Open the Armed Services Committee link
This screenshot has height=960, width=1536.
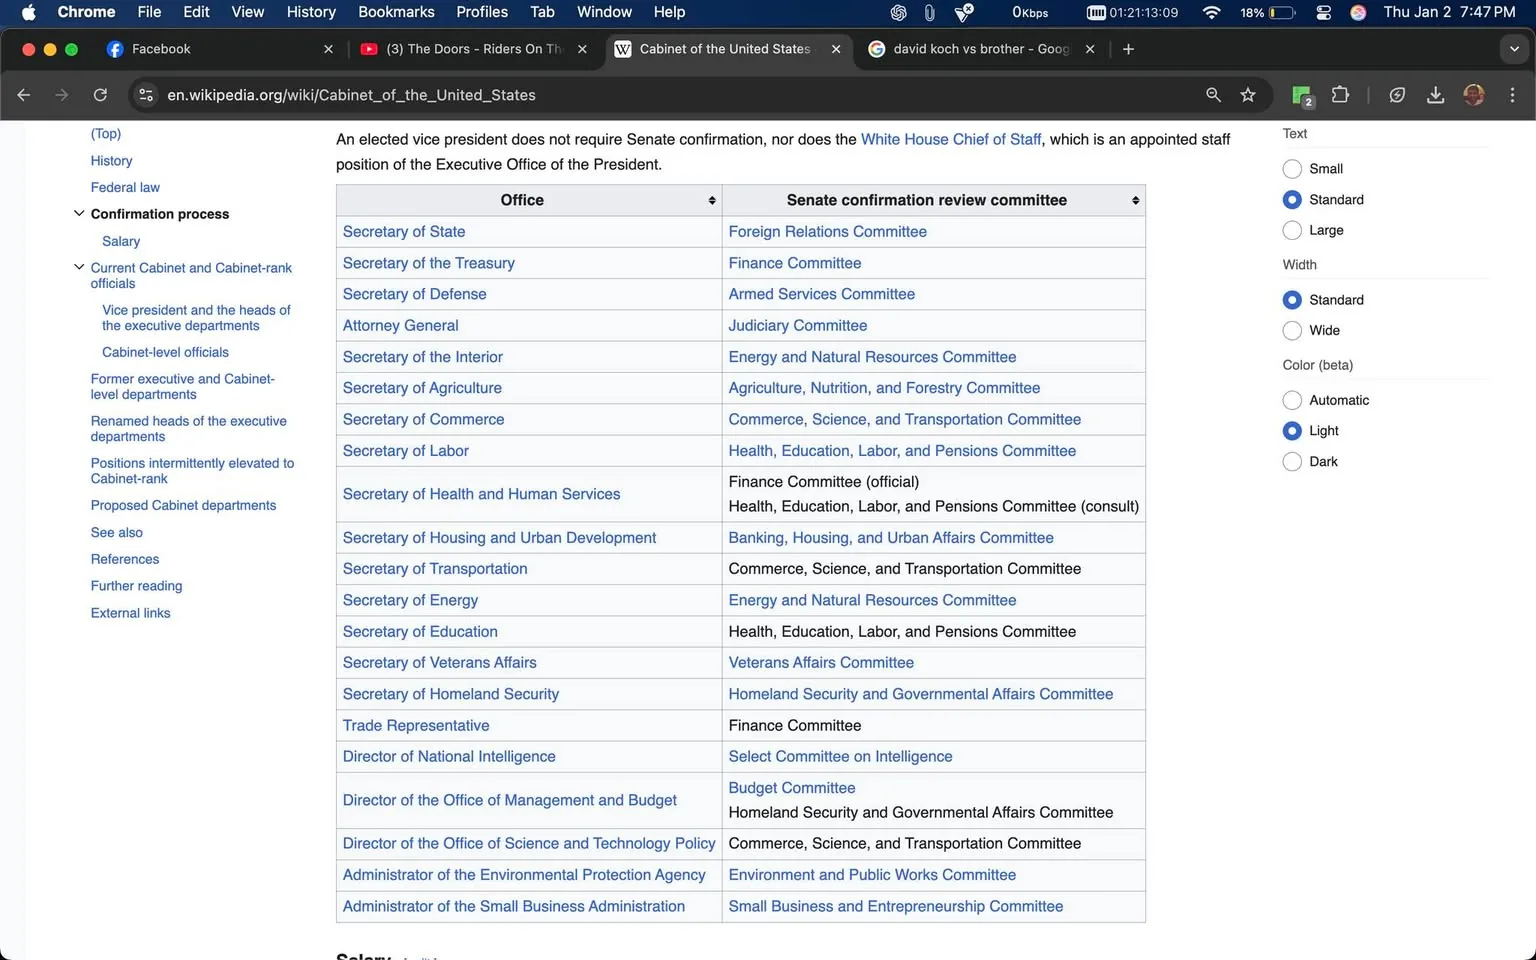(x=820, y=293)
